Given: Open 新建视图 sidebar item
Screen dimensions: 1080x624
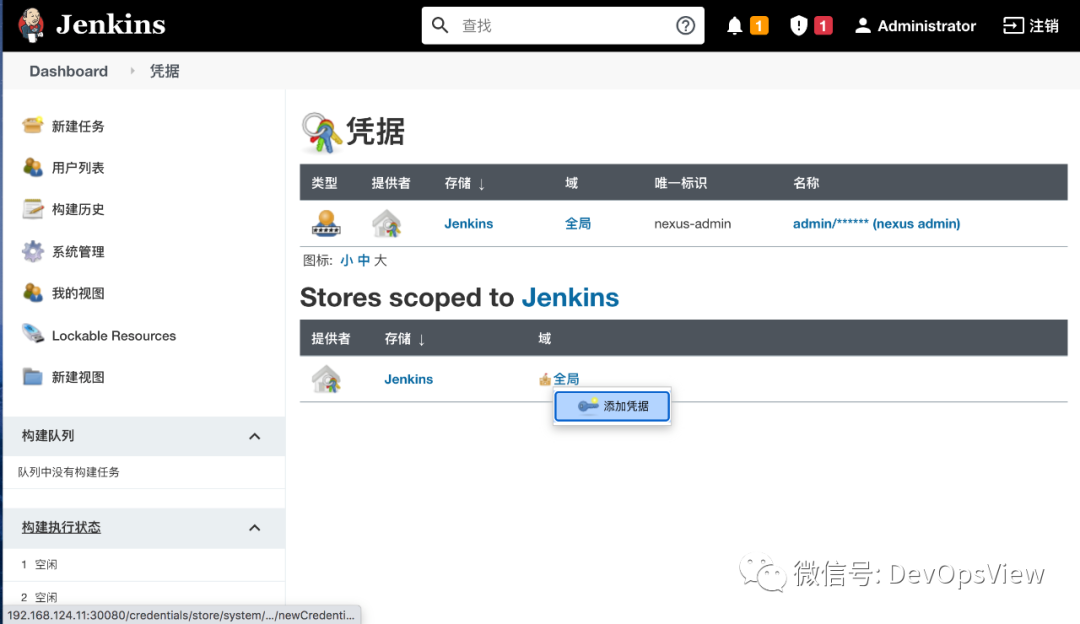Looking at the screenshot, I should [x=78, y=377].
